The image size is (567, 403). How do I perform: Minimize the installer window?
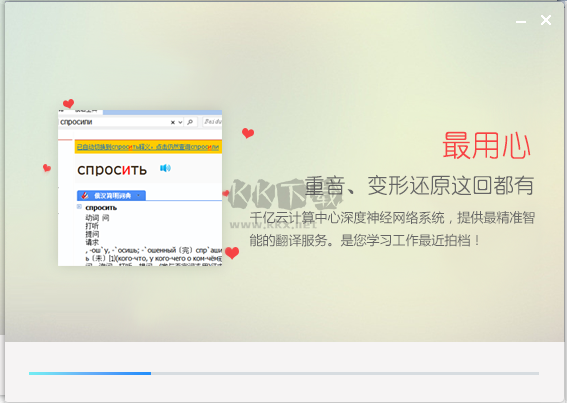click(x=521, y=22)
